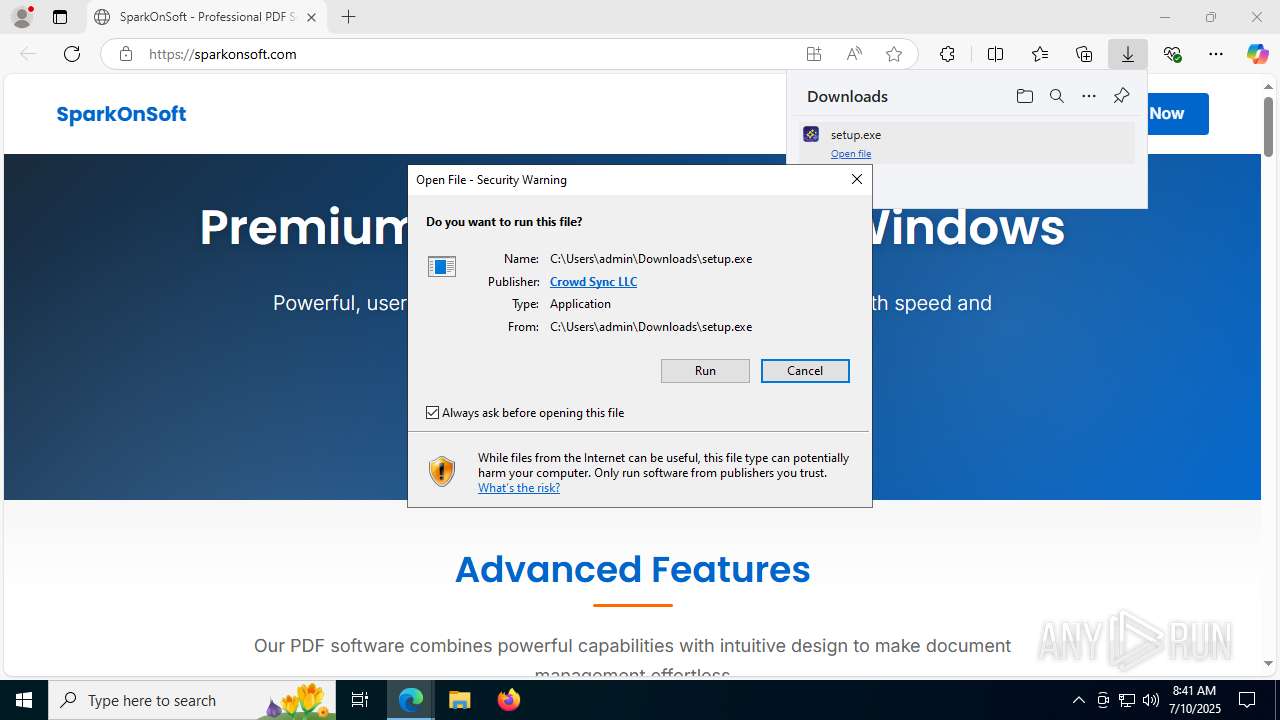Close the SparkOnSoft browser tab

[311, 17]
